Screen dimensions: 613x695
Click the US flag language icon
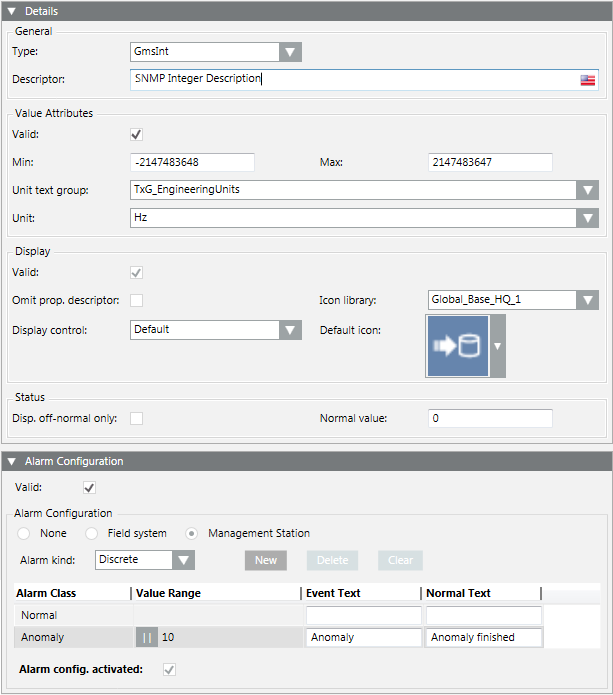point(588,80)
